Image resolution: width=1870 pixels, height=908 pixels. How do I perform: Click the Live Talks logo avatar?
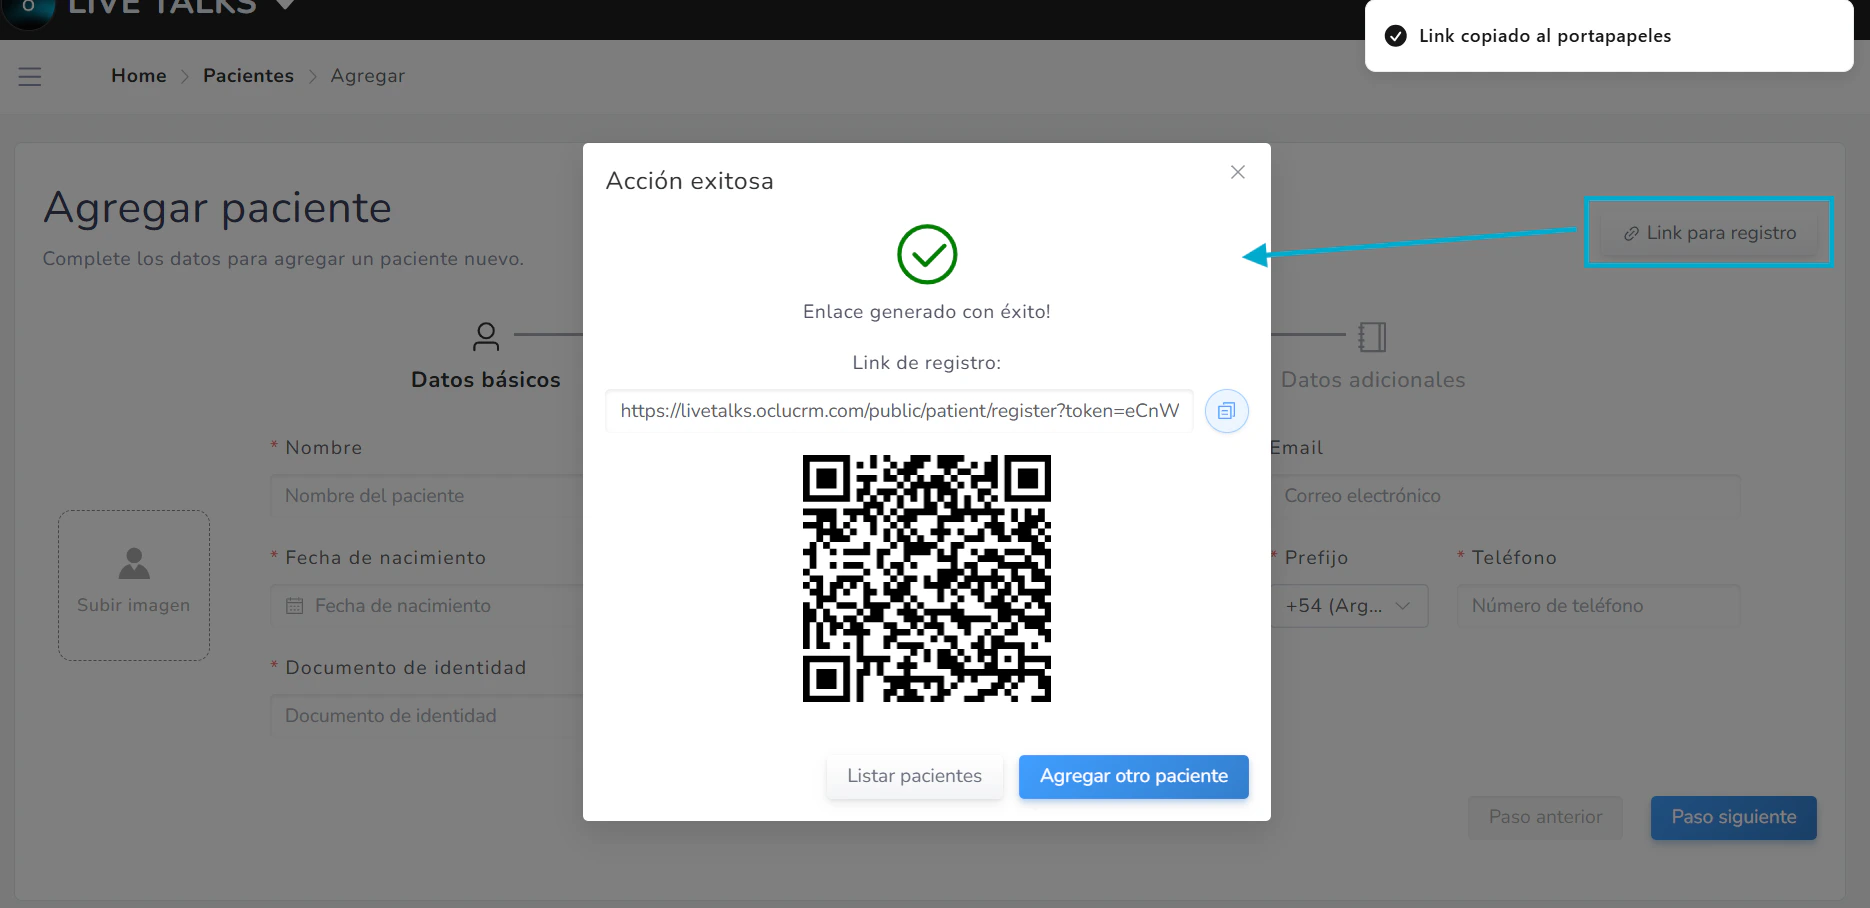coord(28,8)
